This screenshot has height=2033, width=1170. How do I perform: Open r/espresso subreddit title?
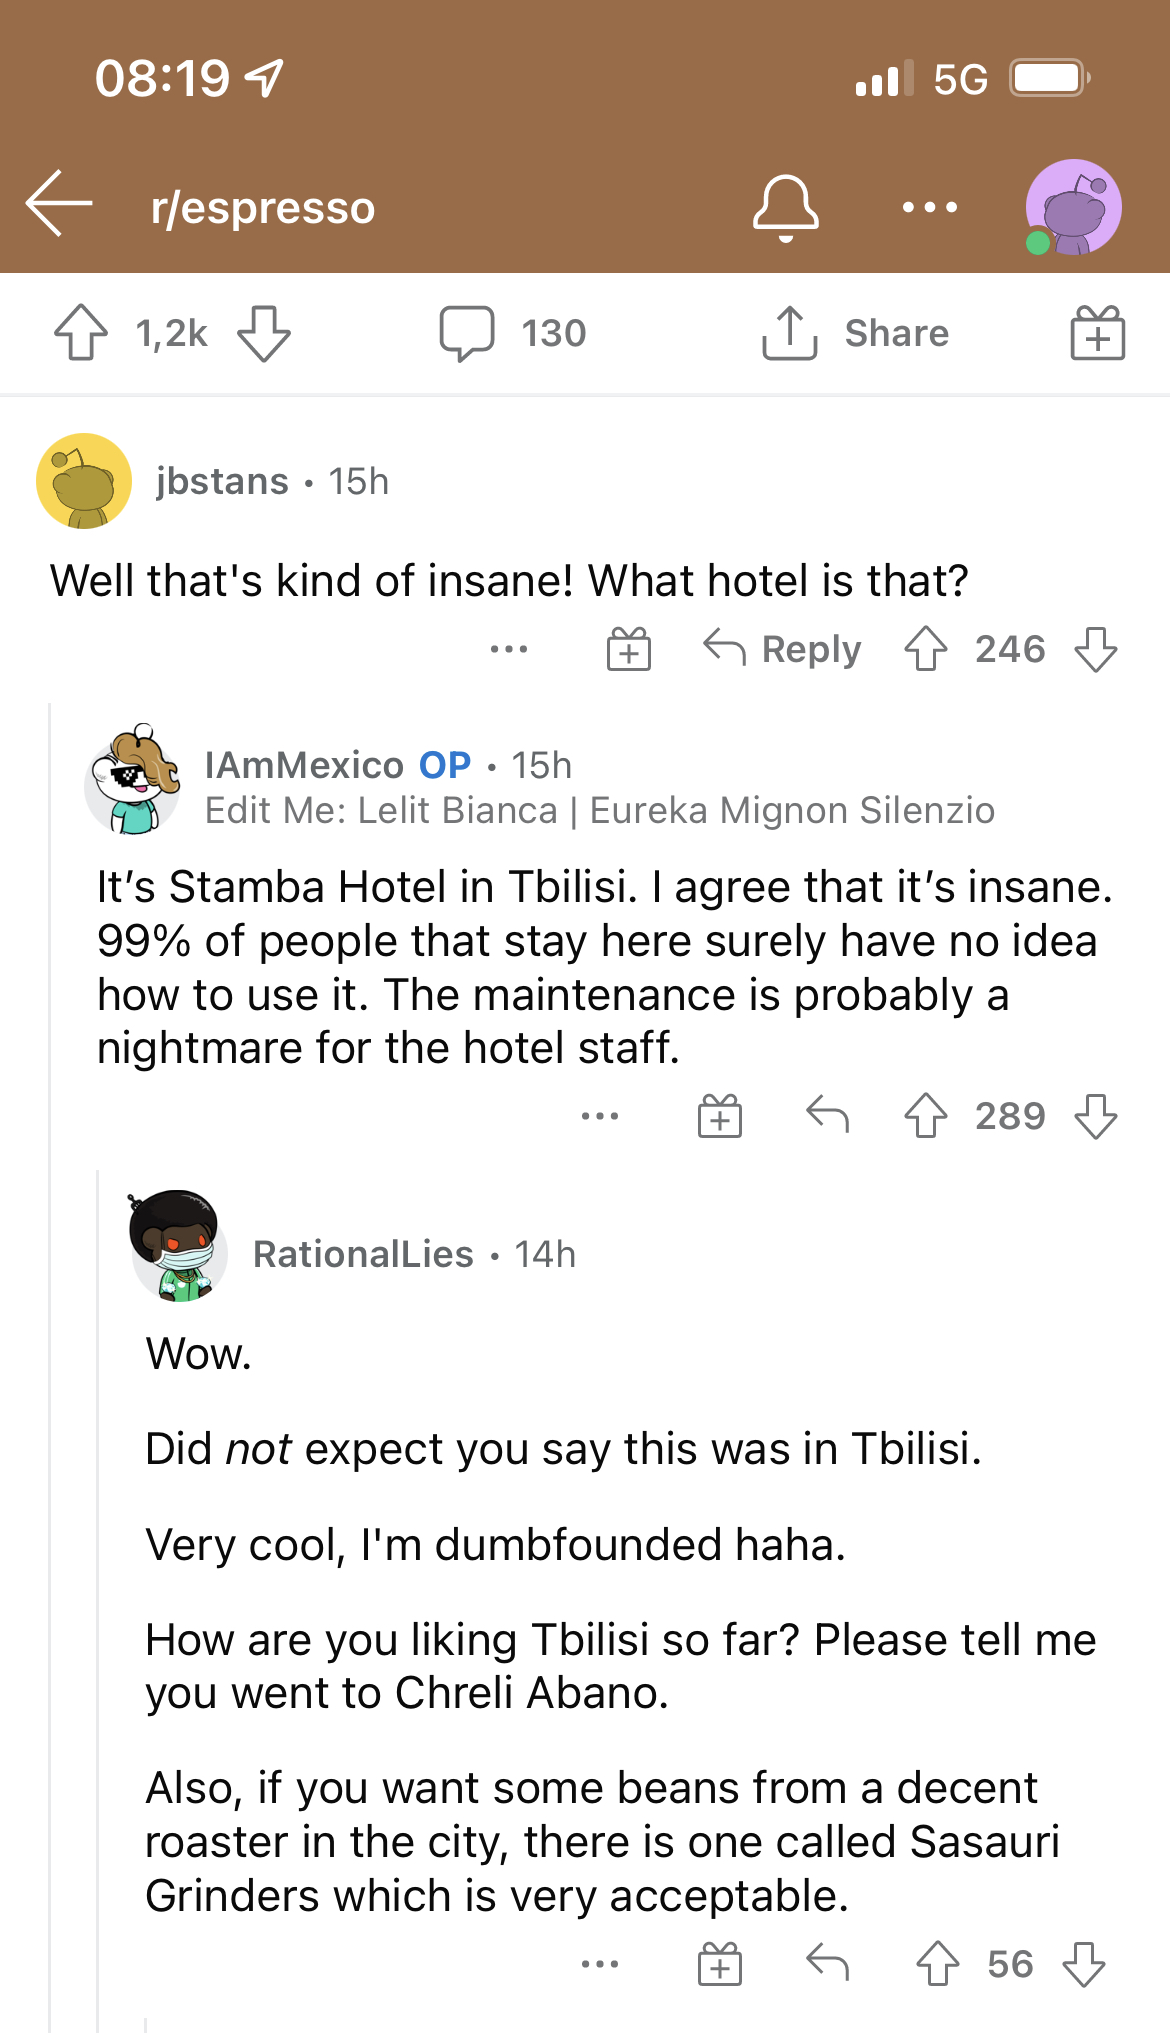click(x=263, y=208)
